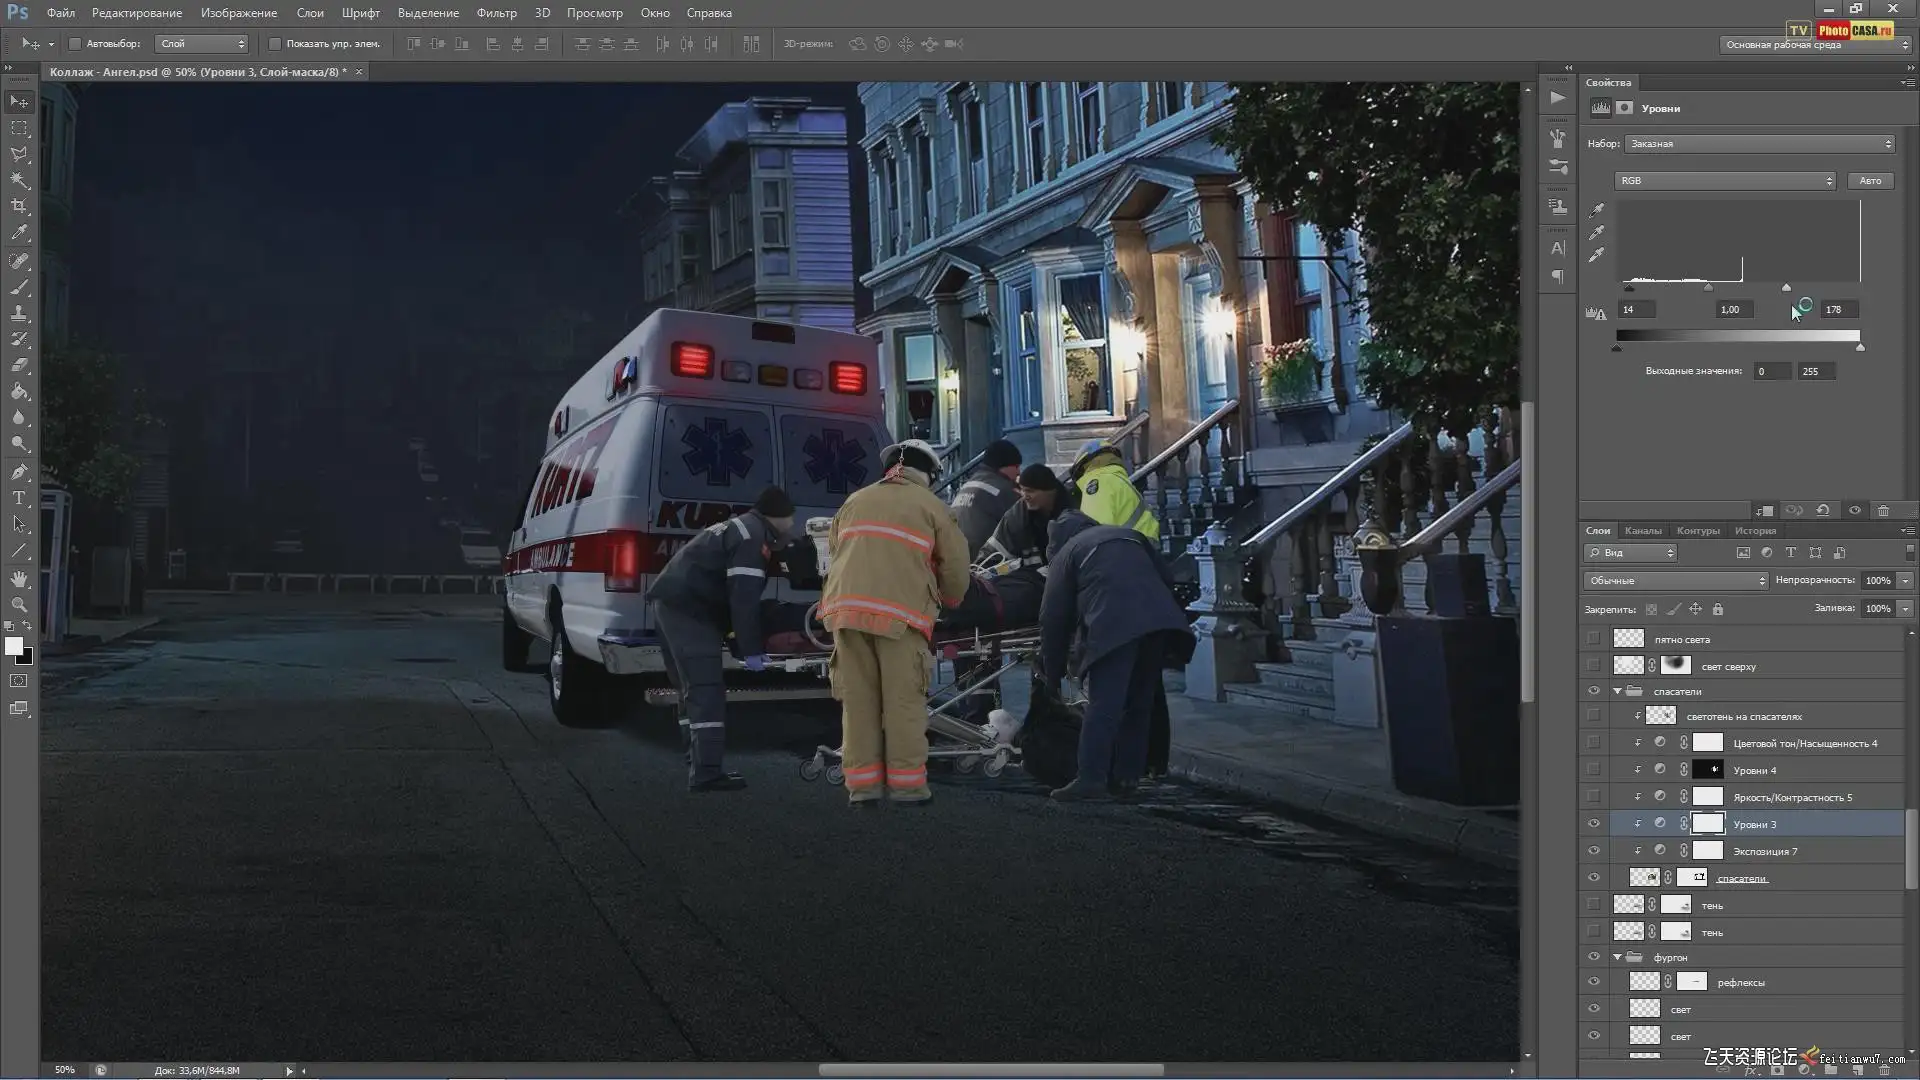Open the RGB channel dropdown
This screenshot has height=1080, width=1920.
[1725, 181]
